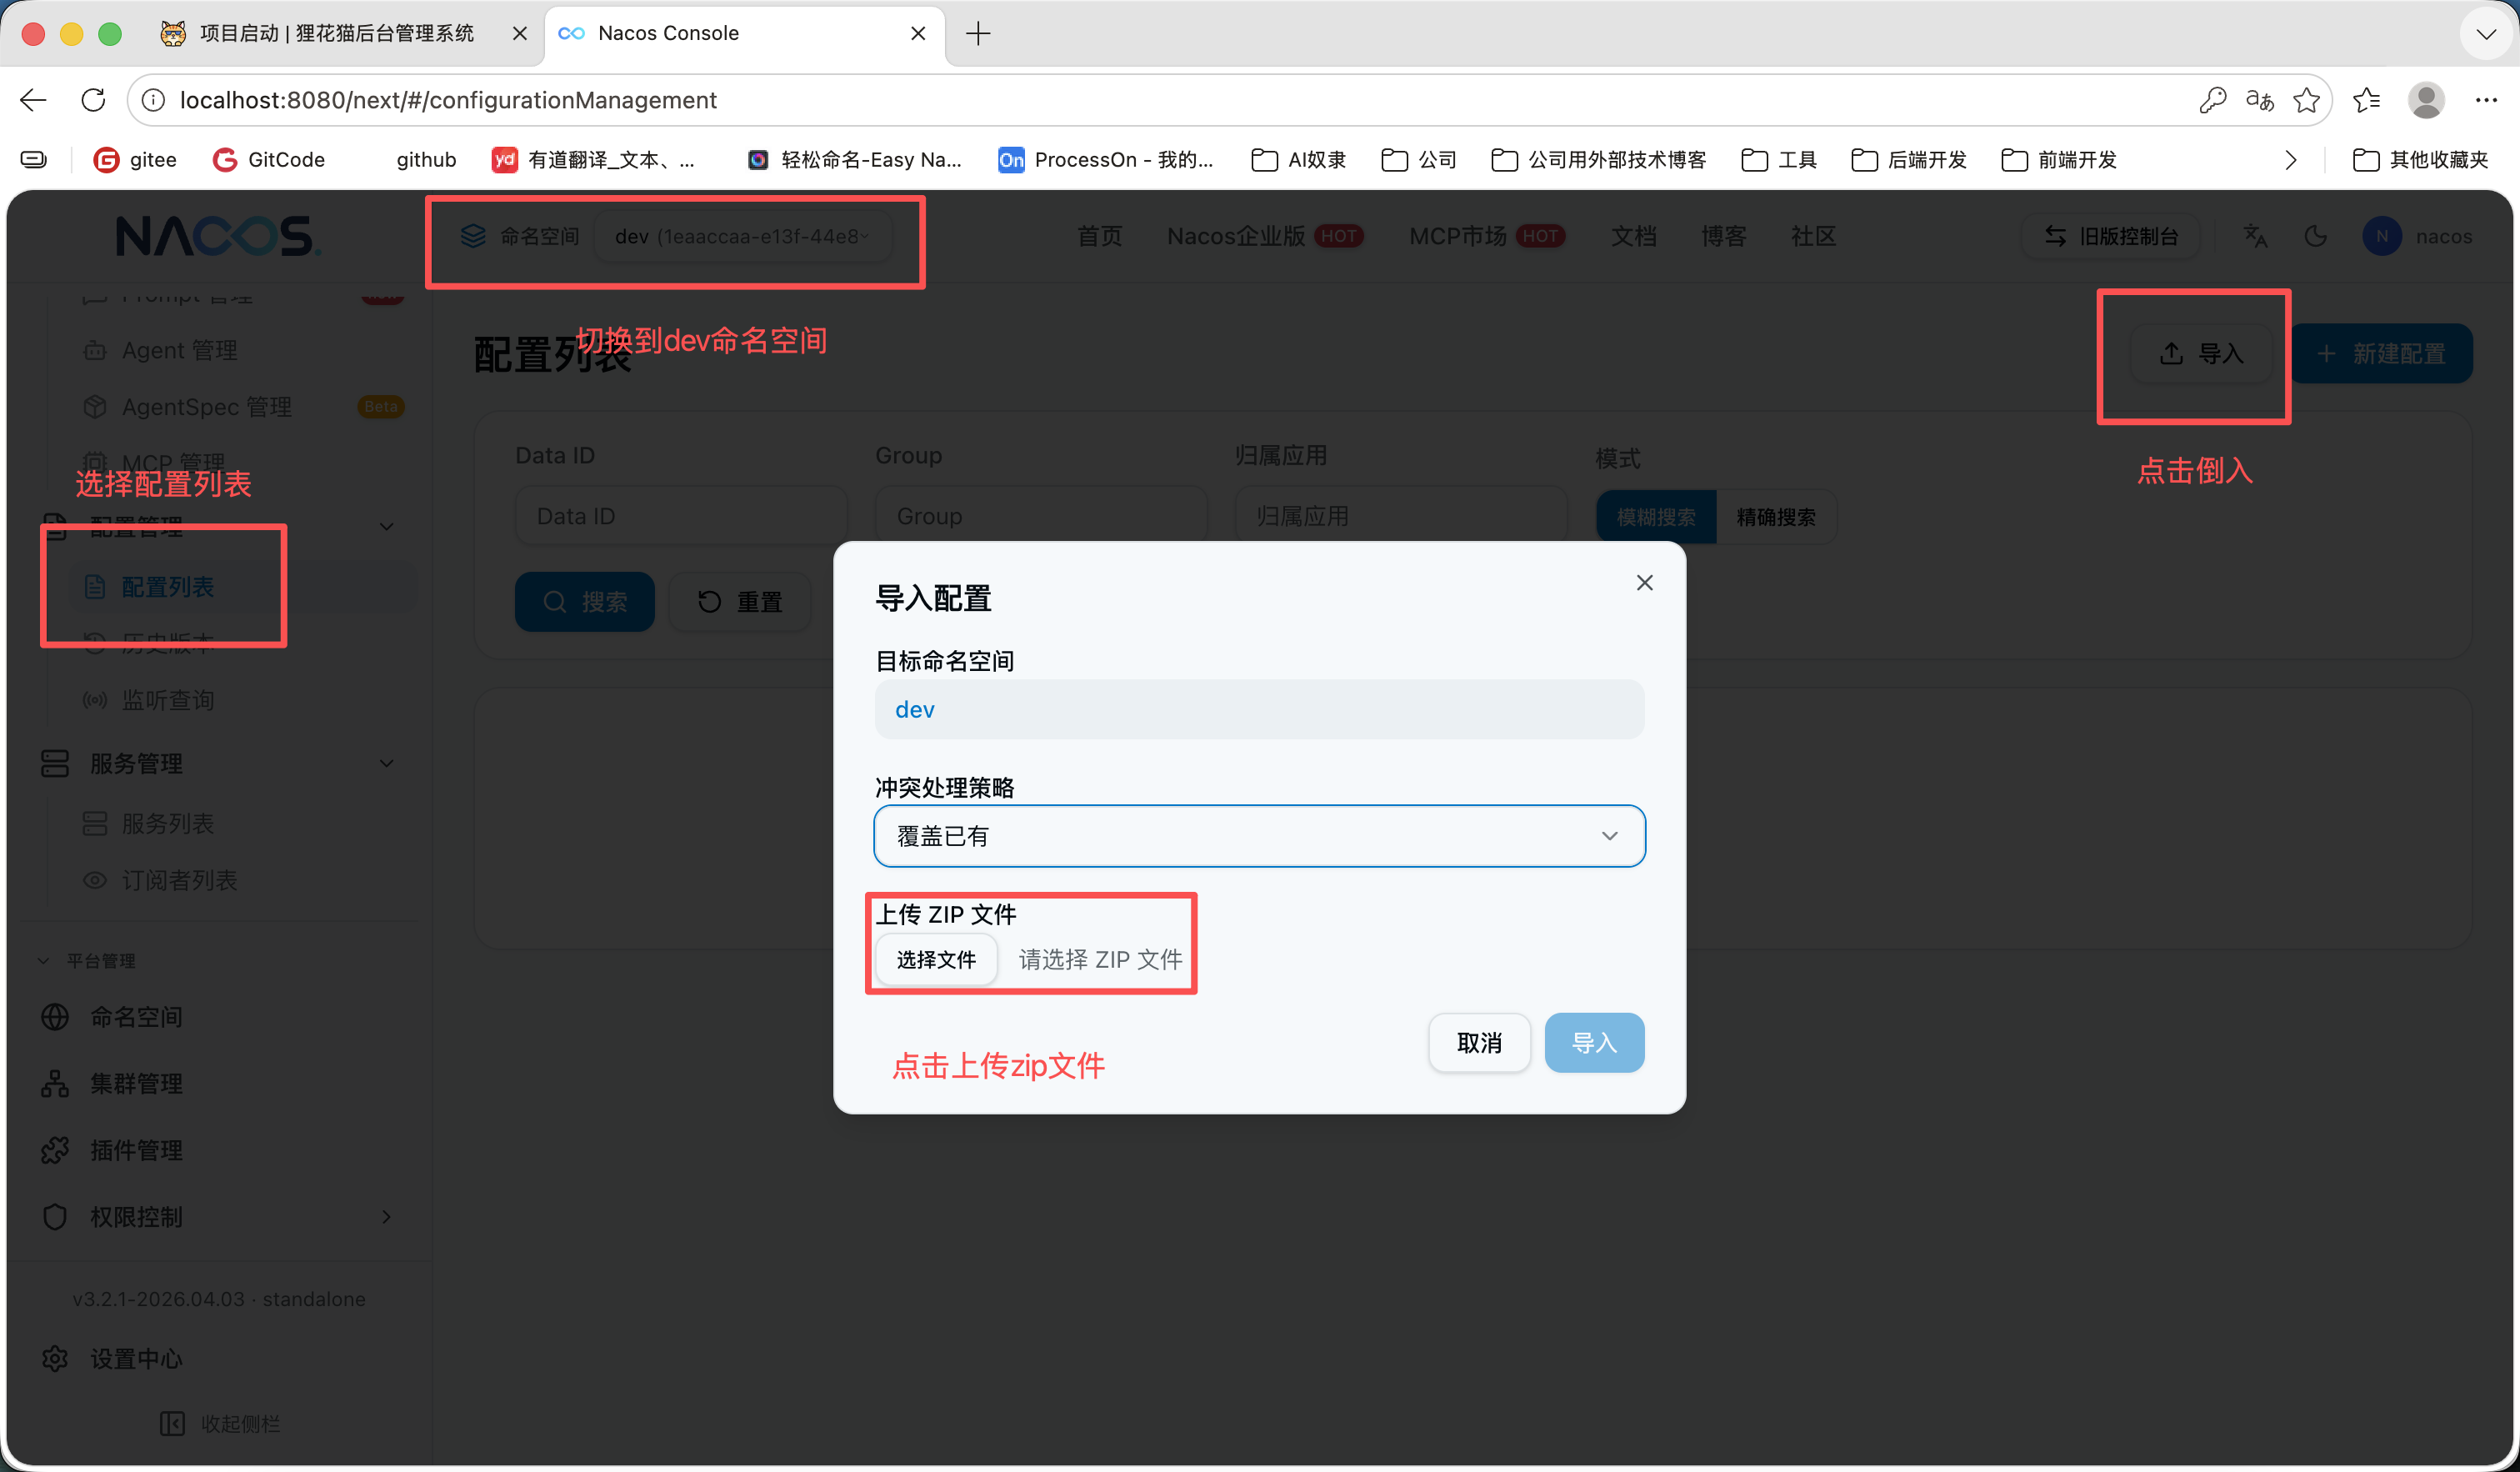
Task: Open 订阅者列表 in sidebar
Action: point(179,880)
